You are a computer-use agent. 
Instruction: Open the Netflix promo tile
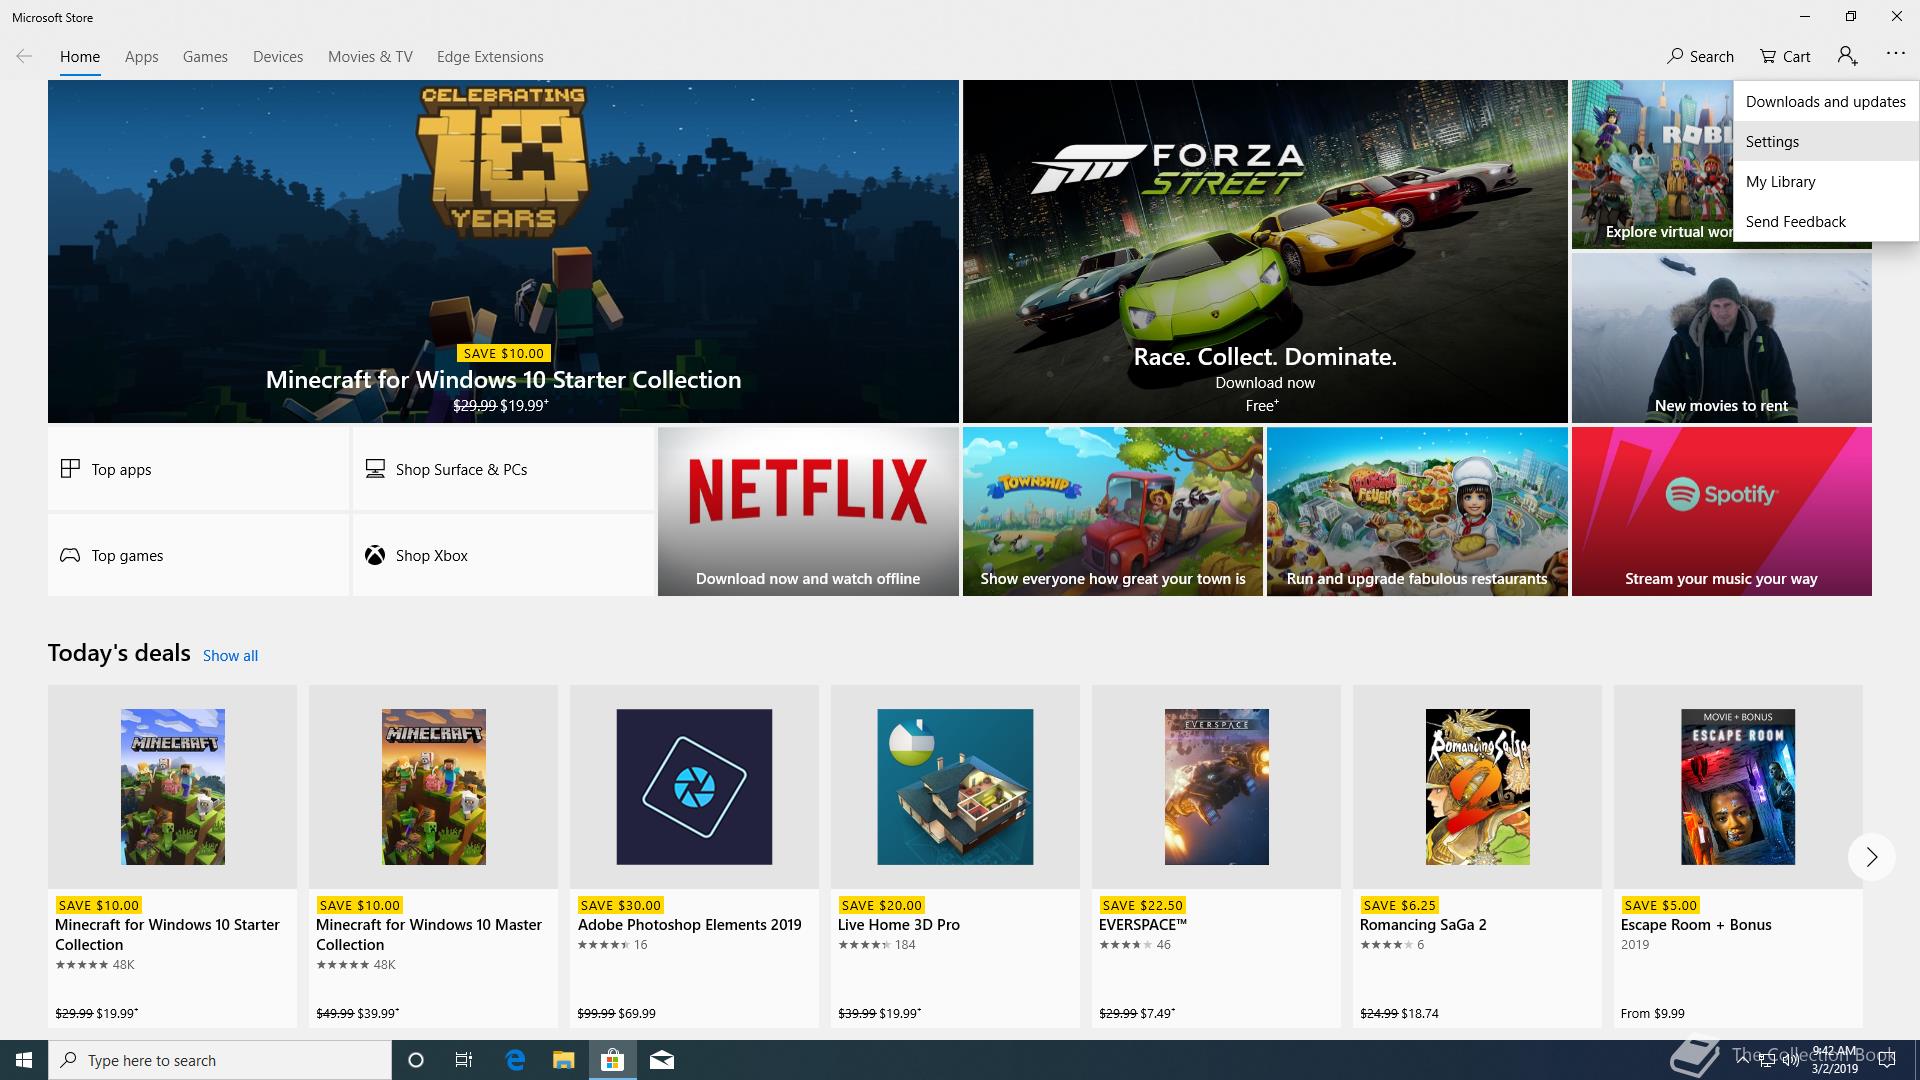click(808, 512)
